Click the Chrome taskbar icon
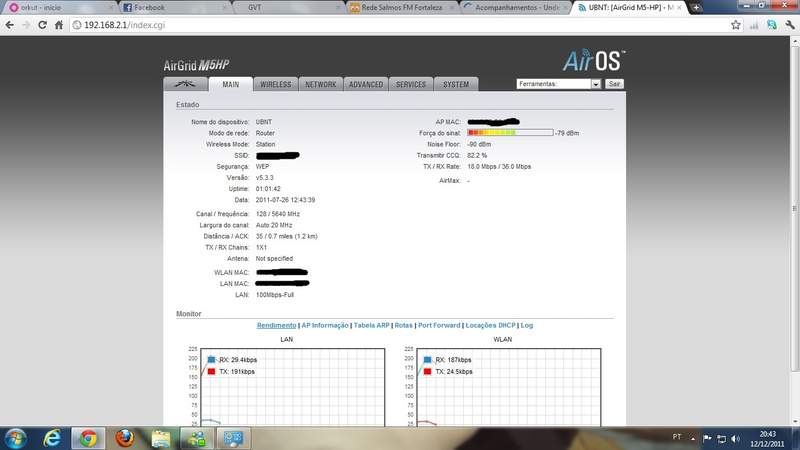Viewport: 800px width, 450px height. pos(88,438)
